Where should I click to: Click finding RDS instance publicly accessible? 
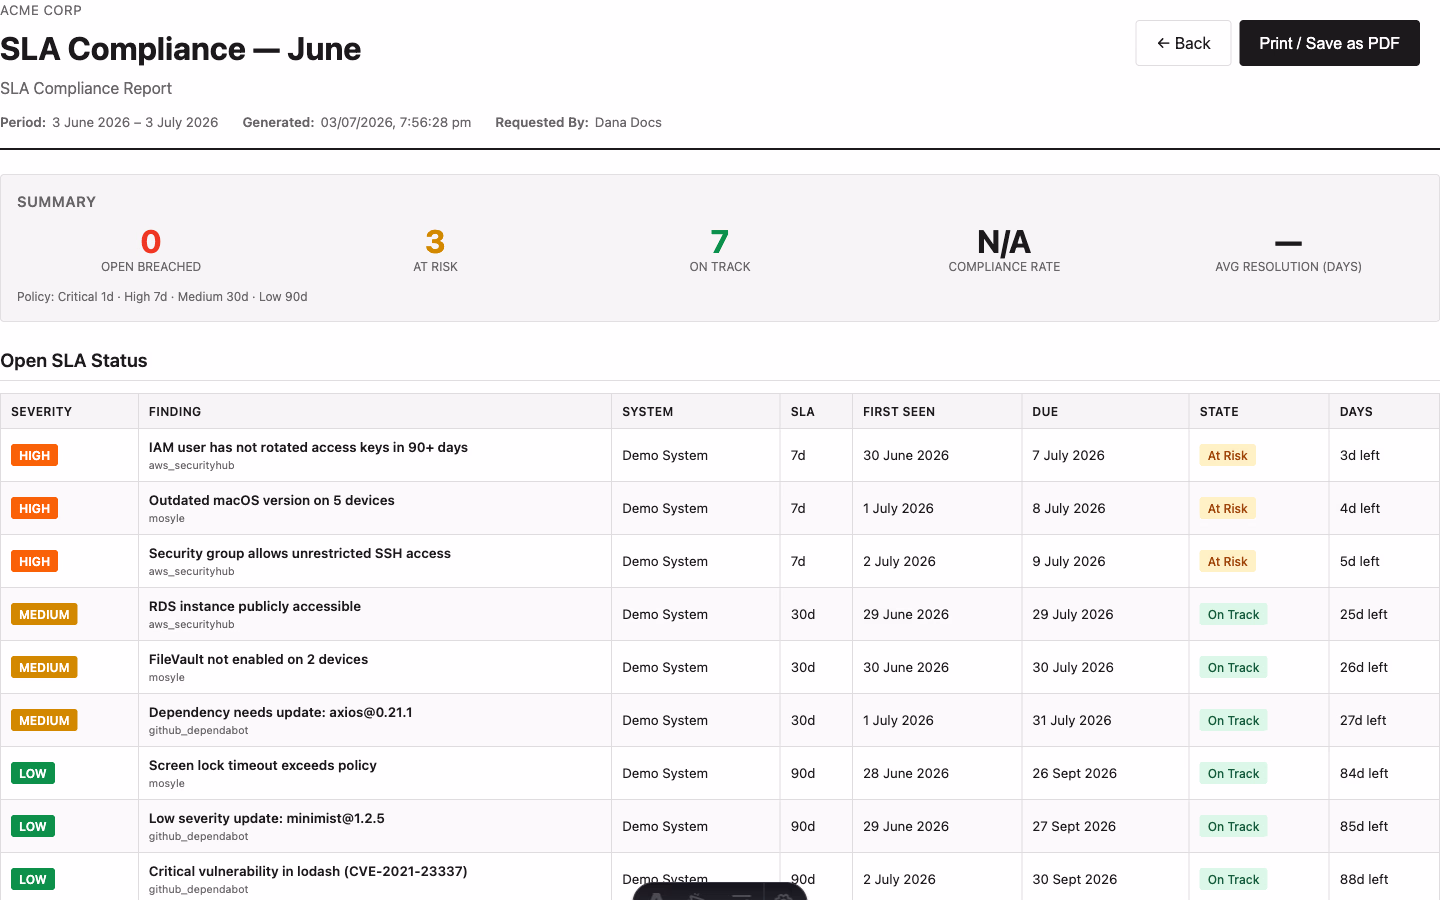[255, 606]
